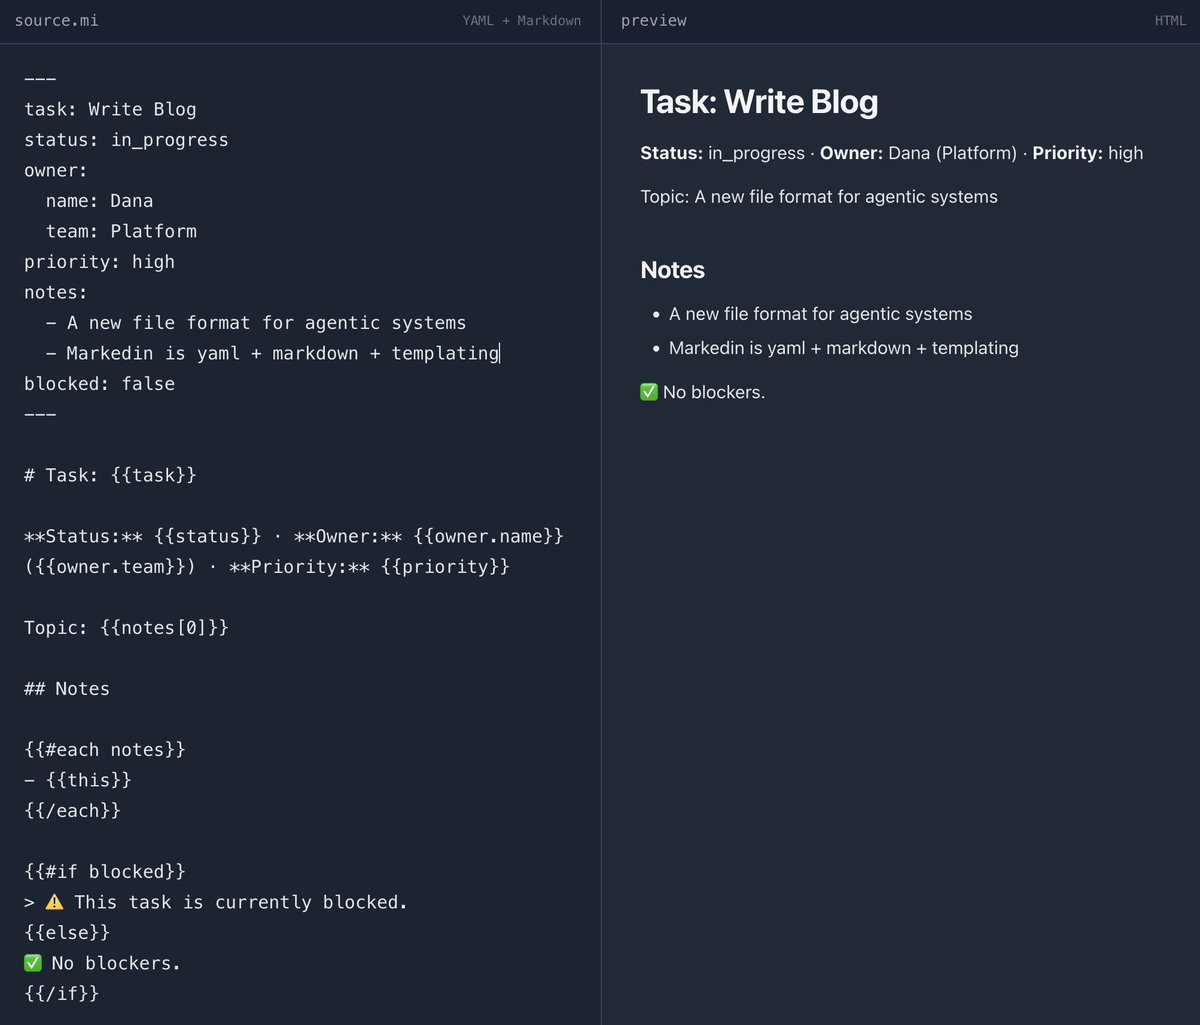Click '{{owner.name}}' in the source
This screenshot has height=1025, width=1200.
[x=488, y=536]
